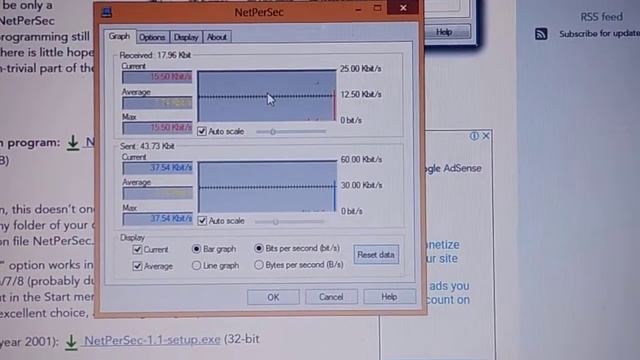
Task: Click Sent Max value 37.54 Kbit/s
Action: click(x=158, y=219)
